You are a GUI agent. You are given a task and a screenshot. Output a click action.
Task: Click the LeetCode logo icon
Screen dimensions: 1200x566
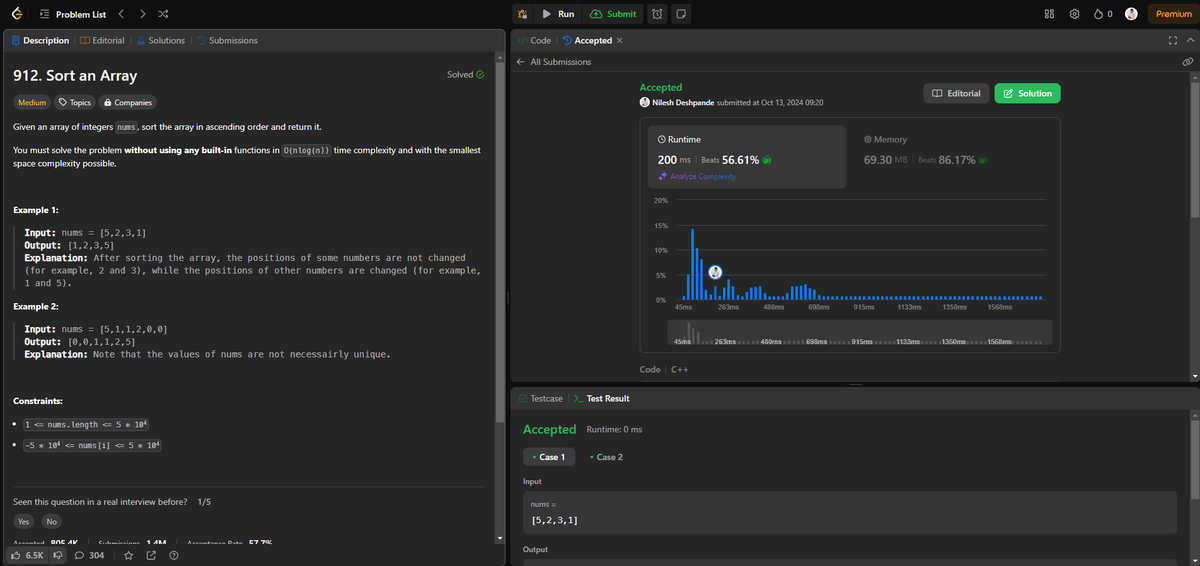(x=18, y=14)
